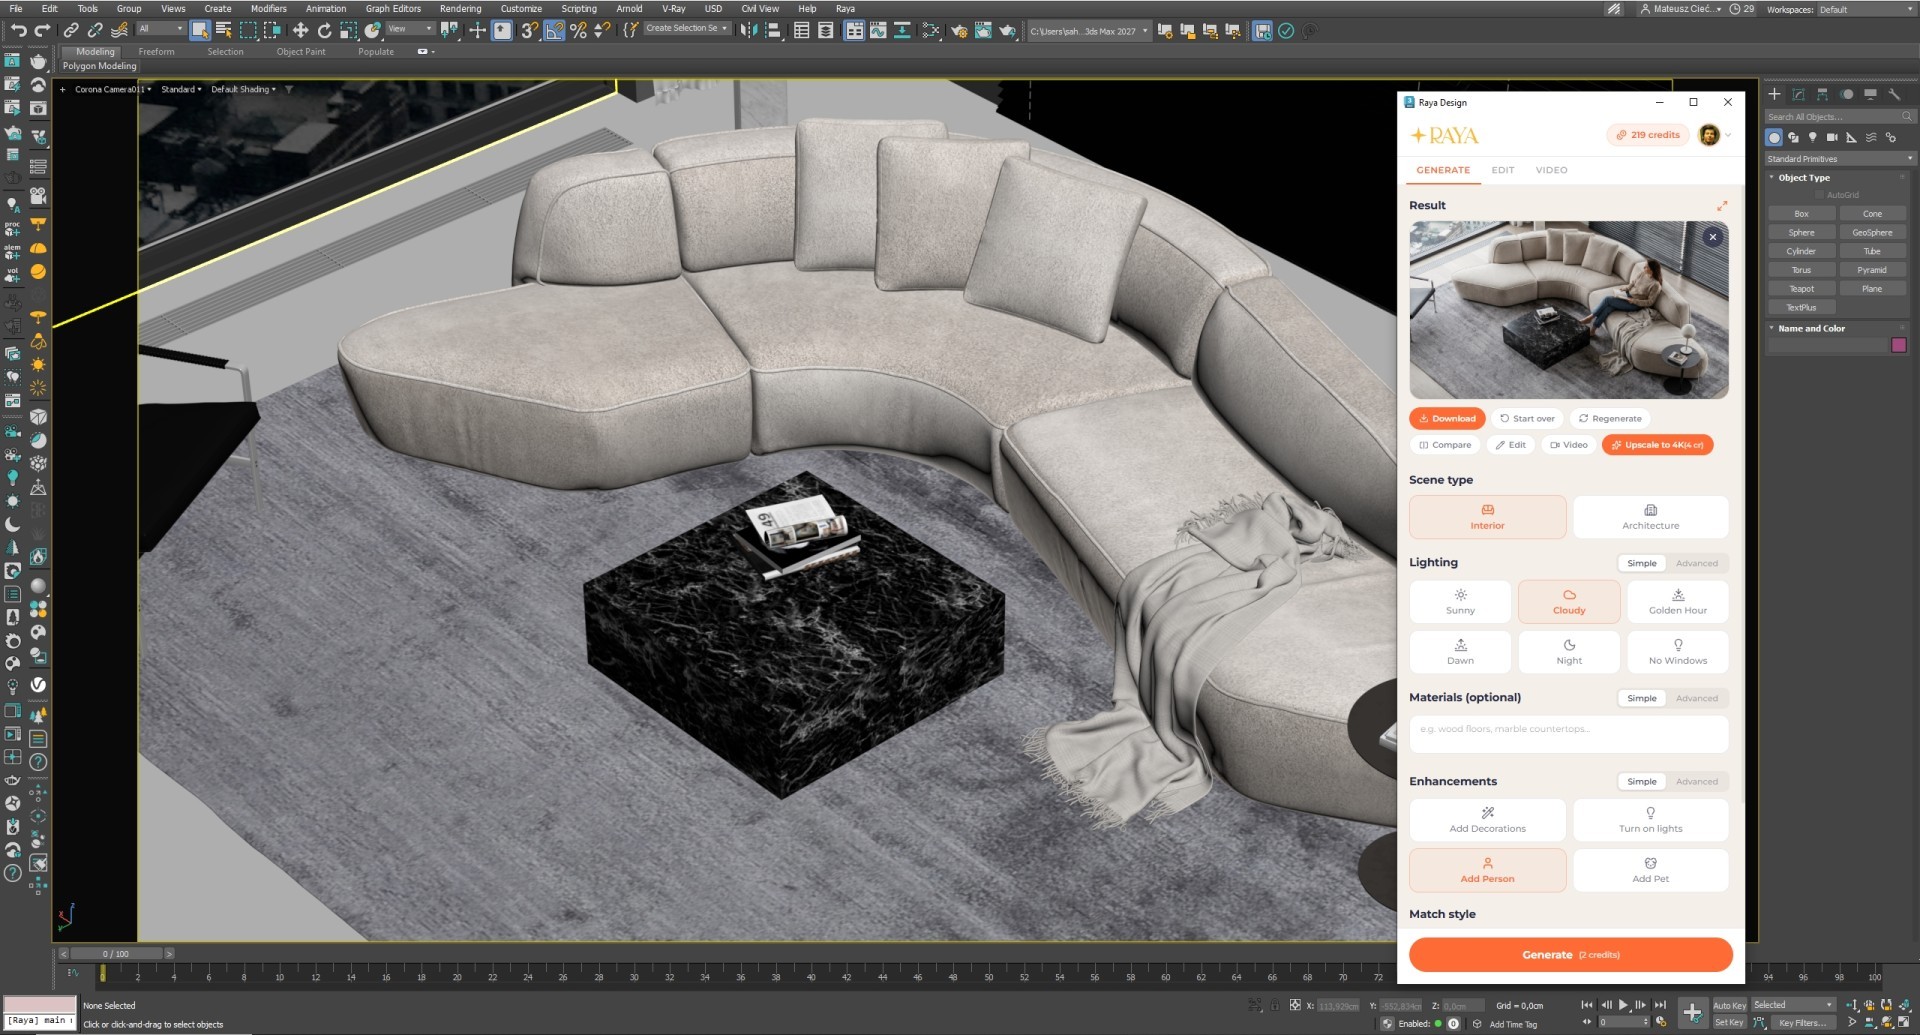Activate the Select Object tool
Image resolution: width=1920 pixels, height=1035 pixels.
pos(200,31)
